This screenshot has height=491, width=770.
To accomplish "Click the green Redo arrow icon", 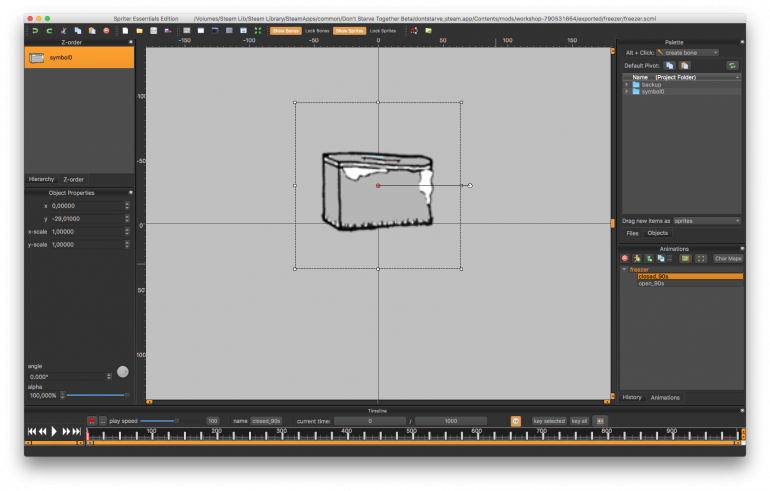I will [x=49, y=30].
